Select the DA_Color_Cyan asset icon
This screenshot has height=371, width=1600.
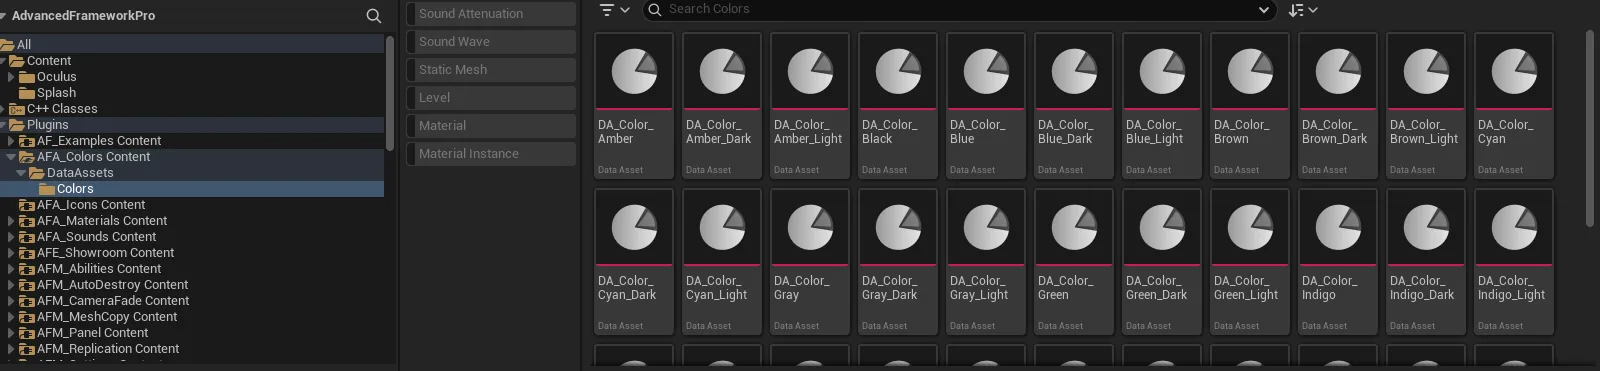click(1514, 72)
